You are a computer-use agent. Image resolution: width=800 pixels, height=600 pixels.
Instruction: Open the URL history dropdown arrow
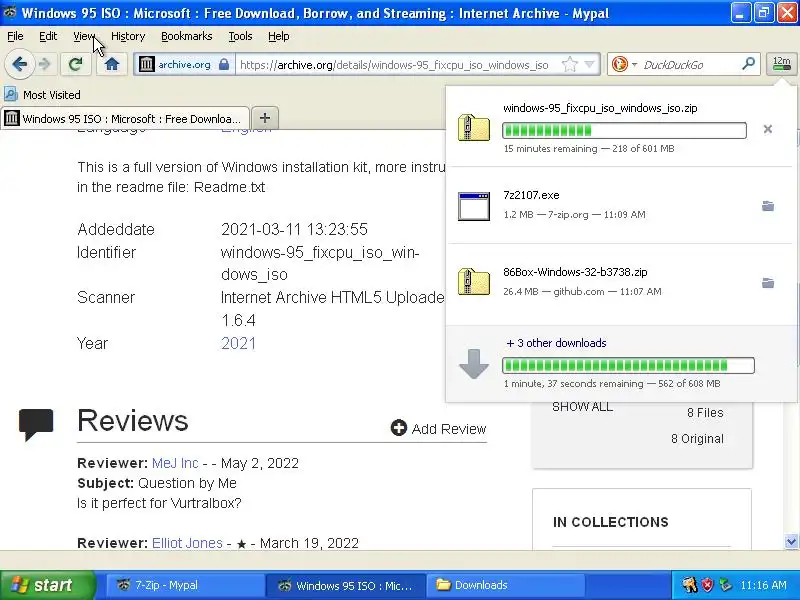(589, 64)
